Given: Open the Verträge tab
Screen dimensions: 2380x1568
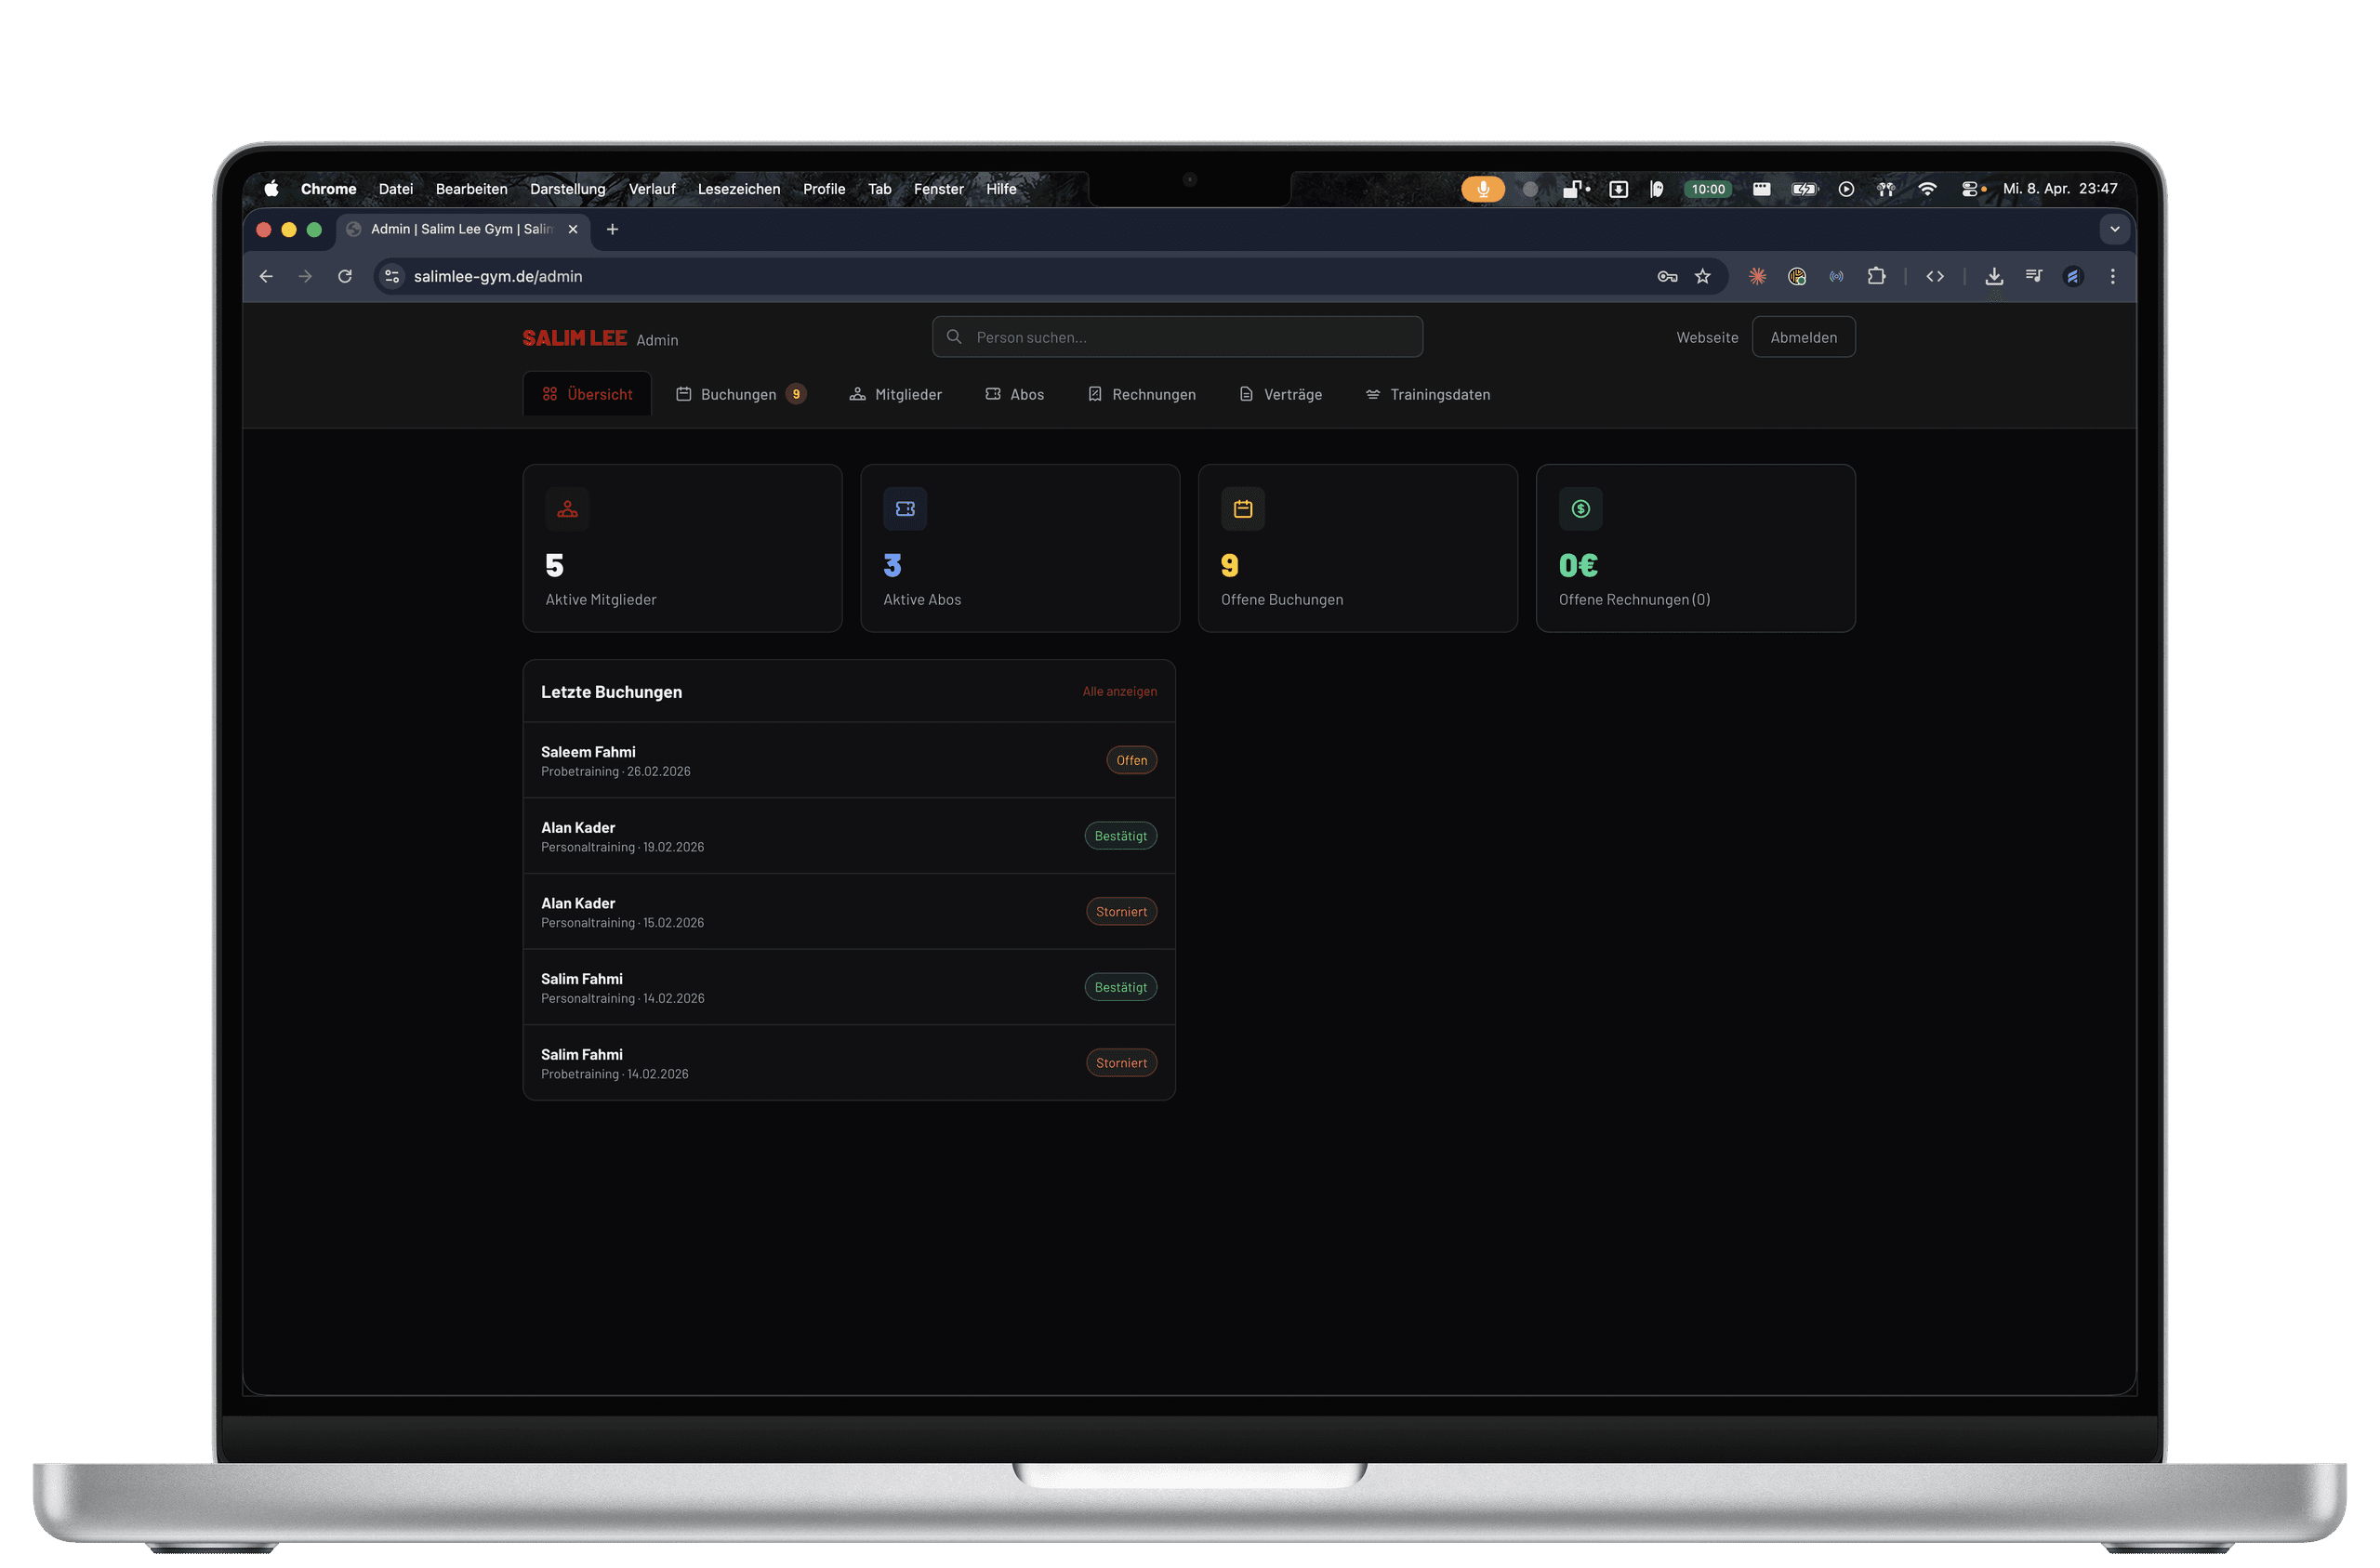Looking at the screenshot, I should coord(1280,394).
